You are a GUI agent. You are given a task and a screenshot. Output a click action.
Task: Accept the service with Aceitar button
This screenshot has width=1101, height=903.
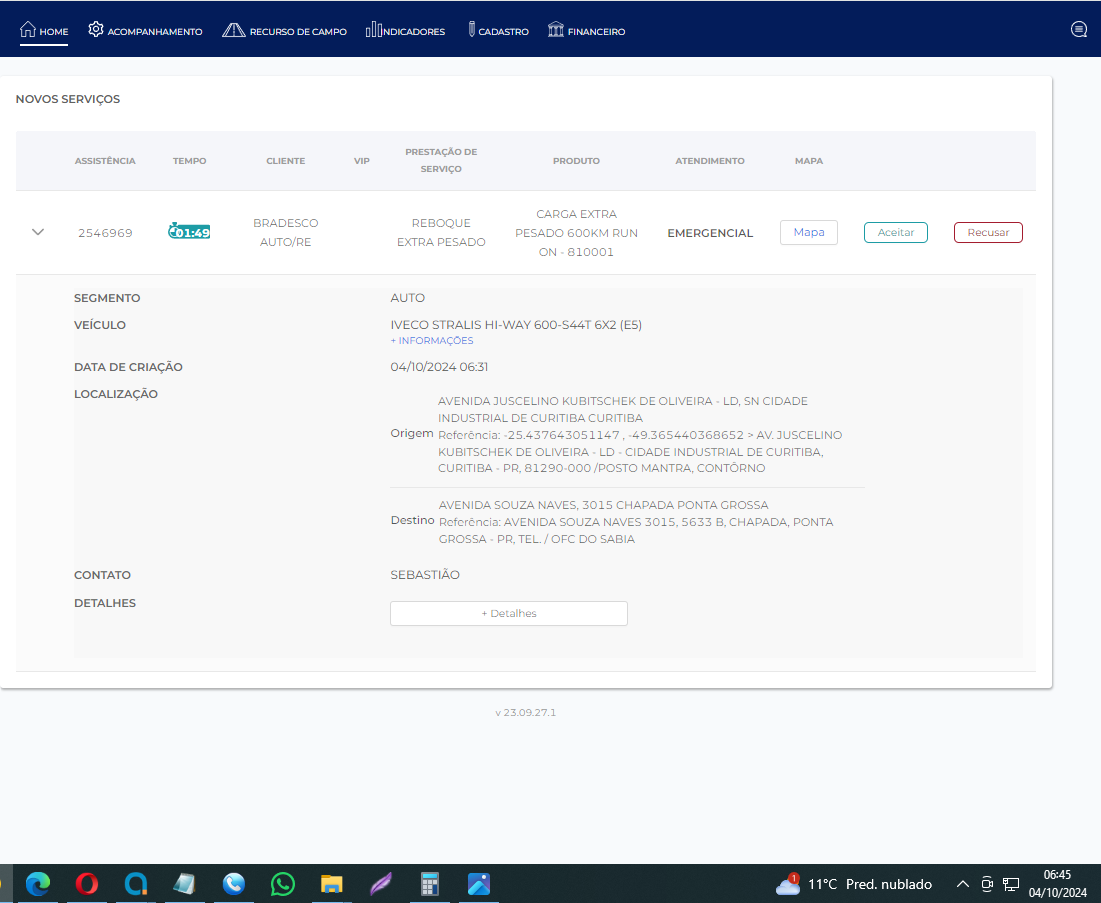point(895,232)
